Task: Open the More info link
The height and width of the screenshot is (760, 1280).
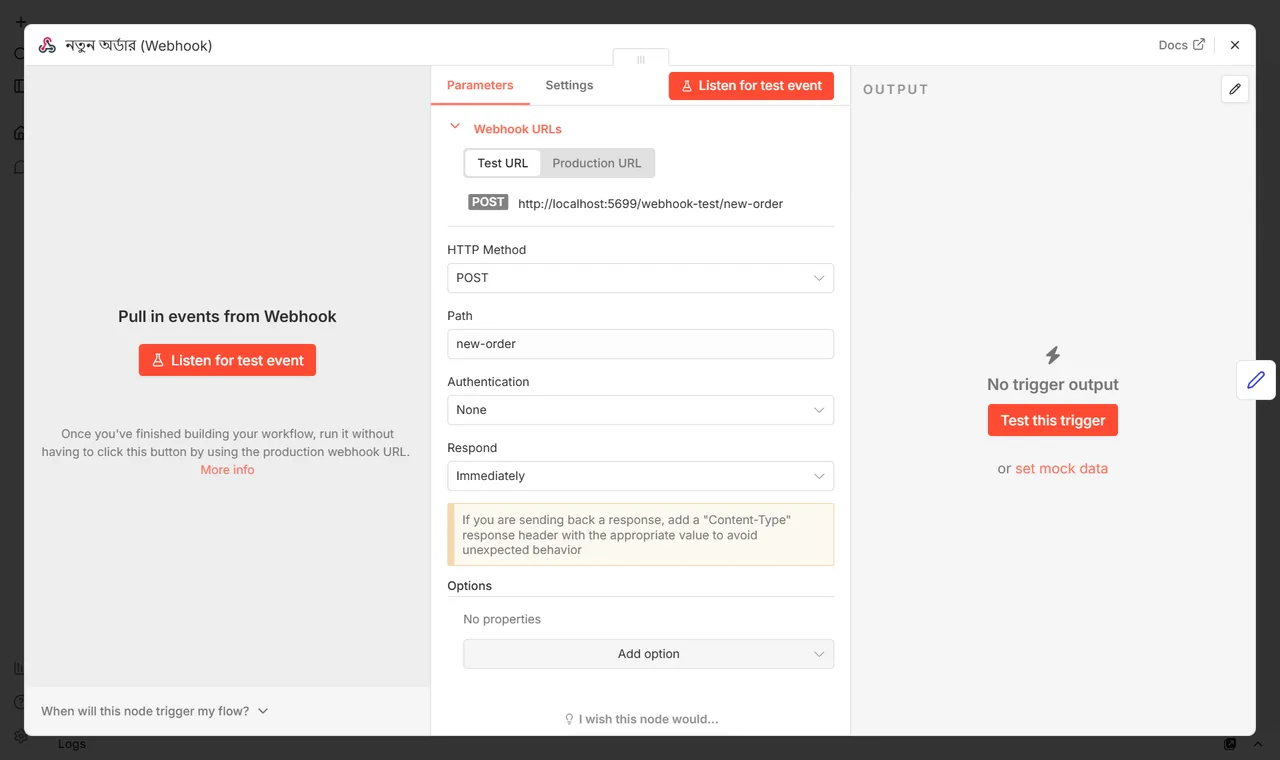Action: coord(227,470)
